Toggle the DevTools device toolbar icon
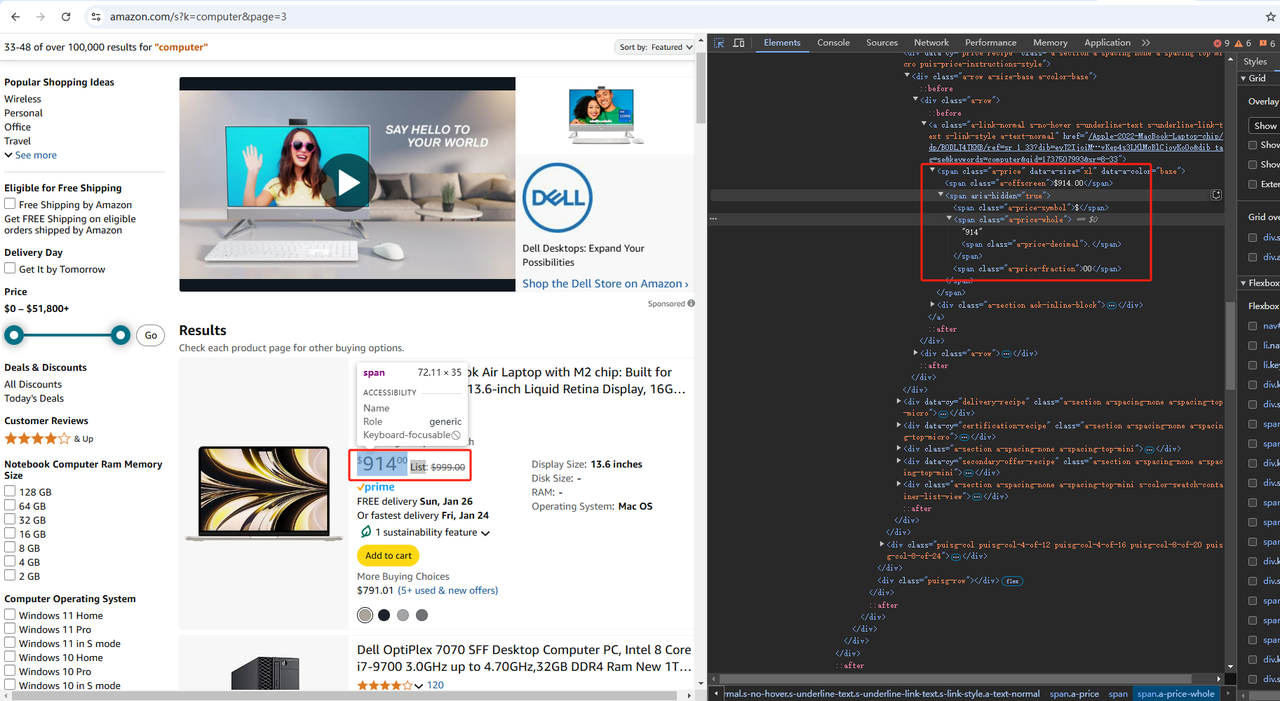The height and width of the screenshot is (701, 1280). [x=739, y=43]
